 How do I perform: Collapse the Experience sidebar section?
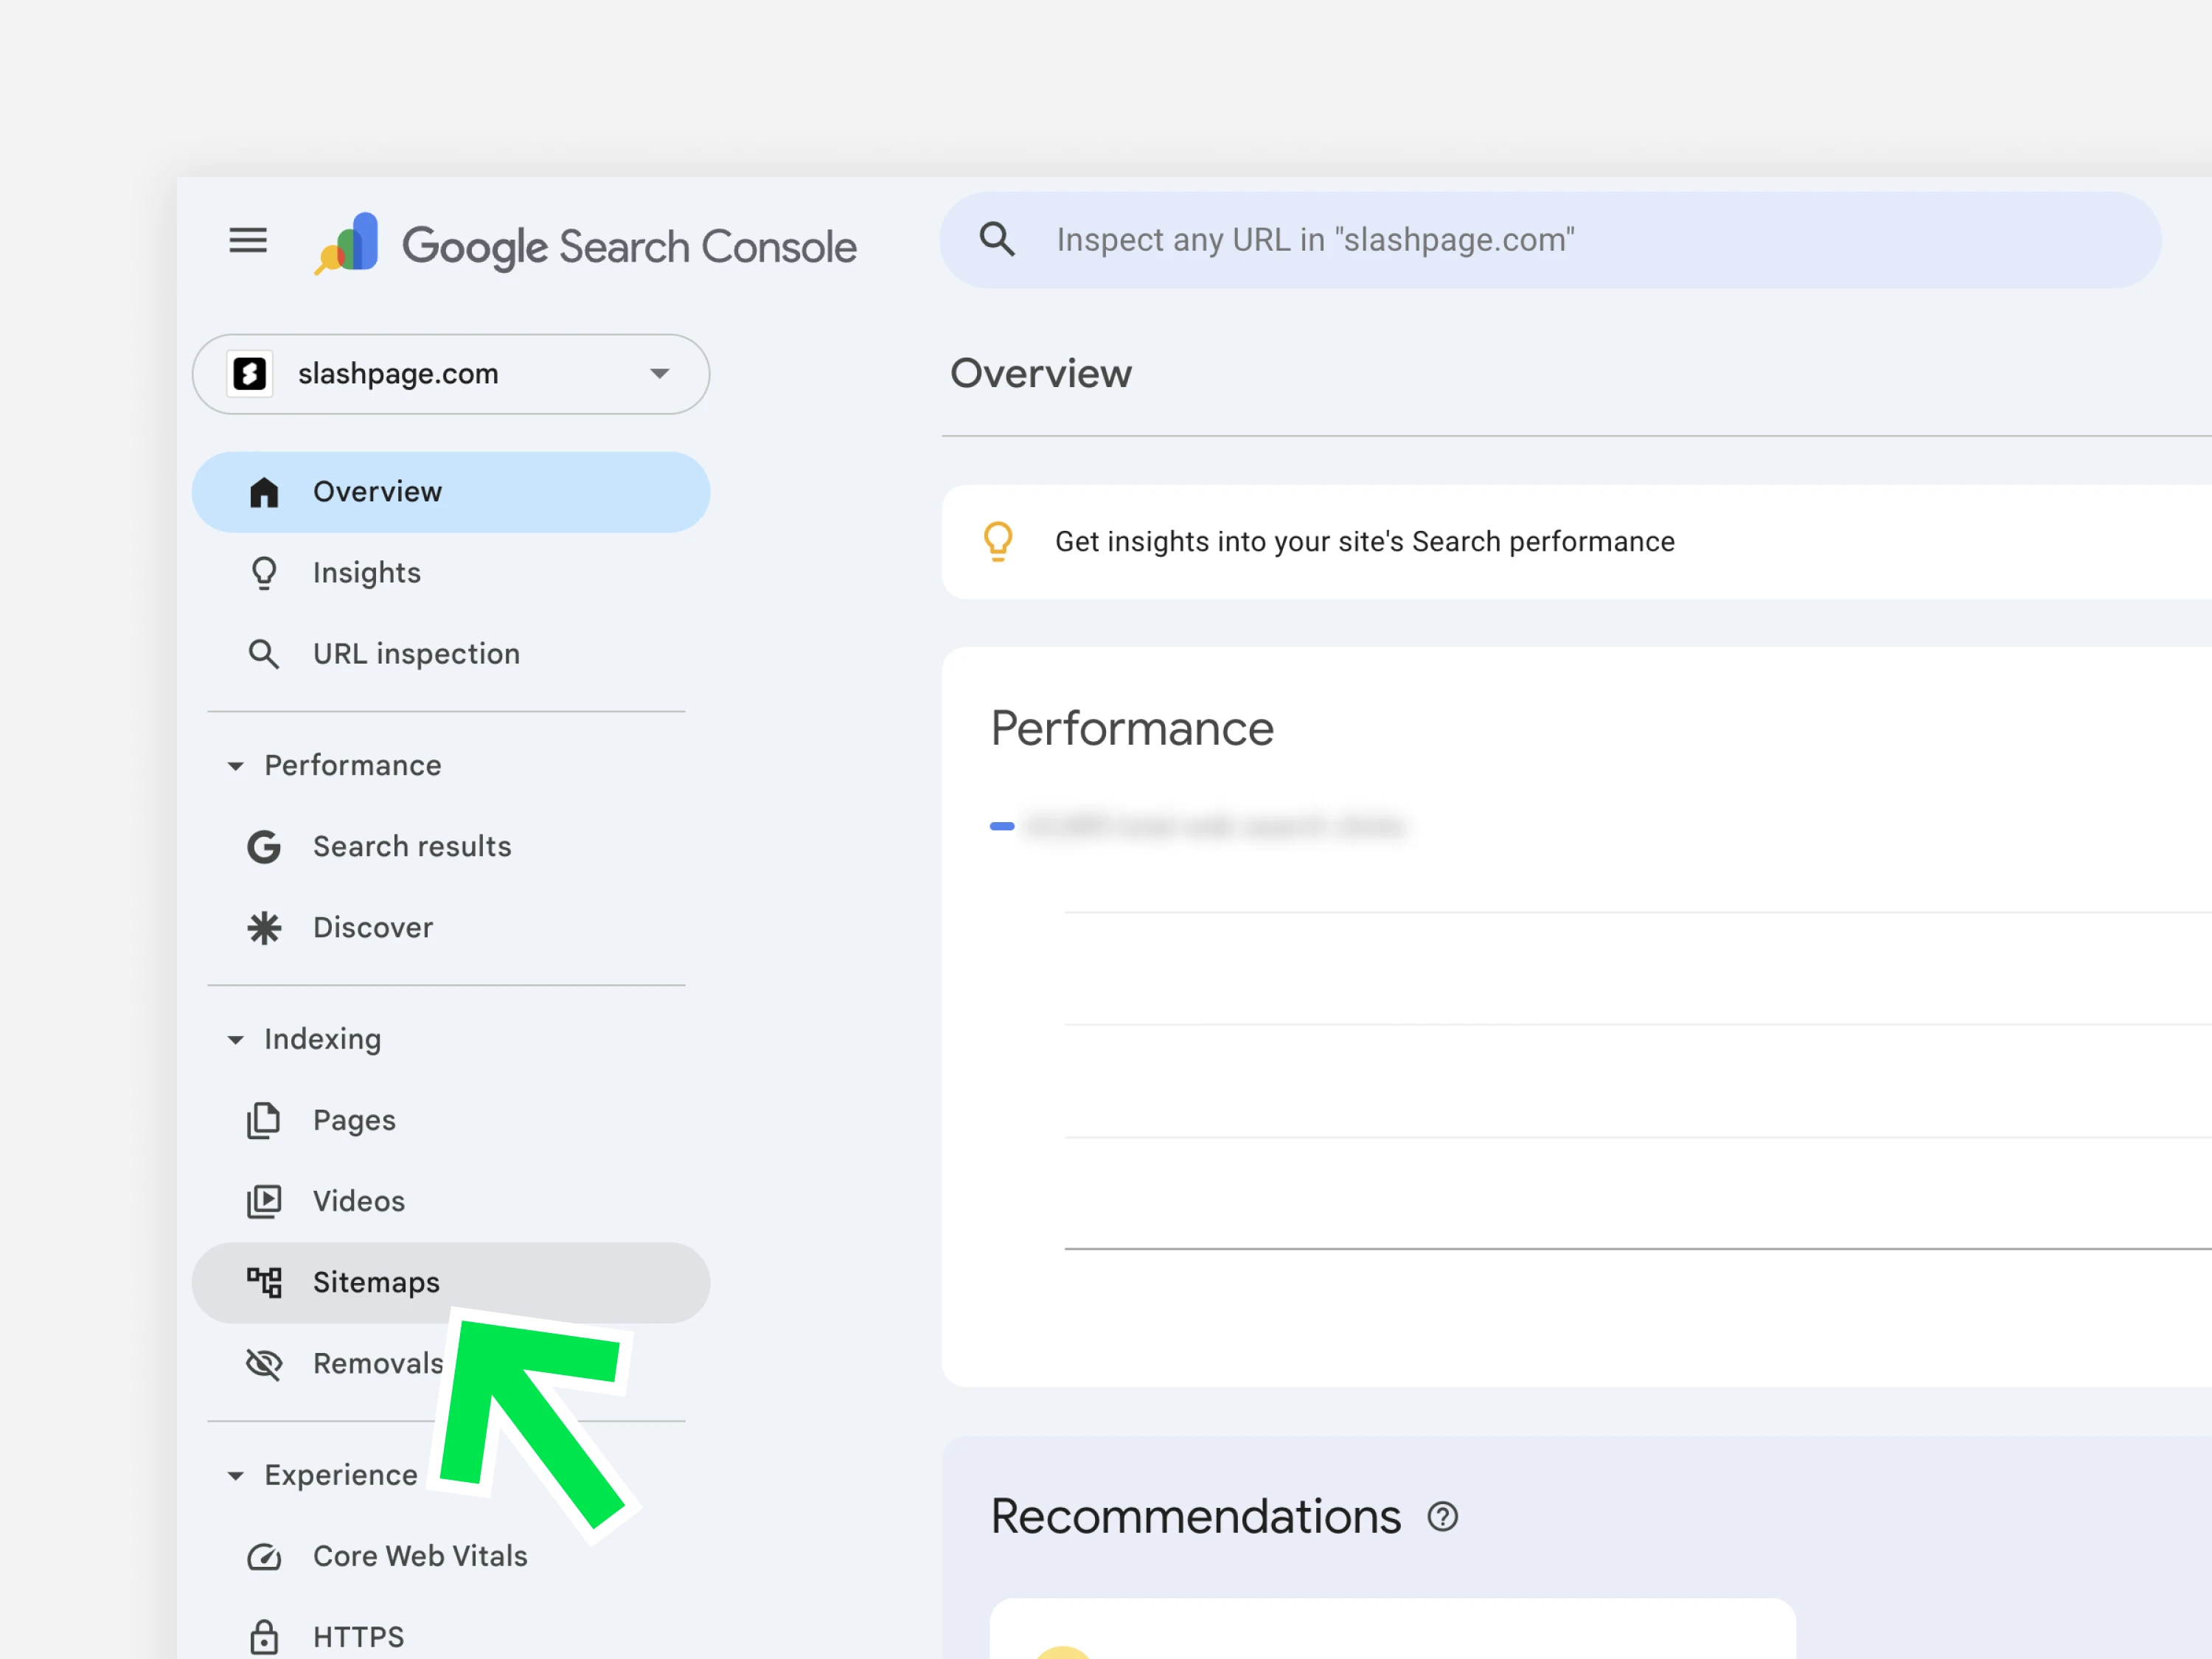(x=236, y=1476)
